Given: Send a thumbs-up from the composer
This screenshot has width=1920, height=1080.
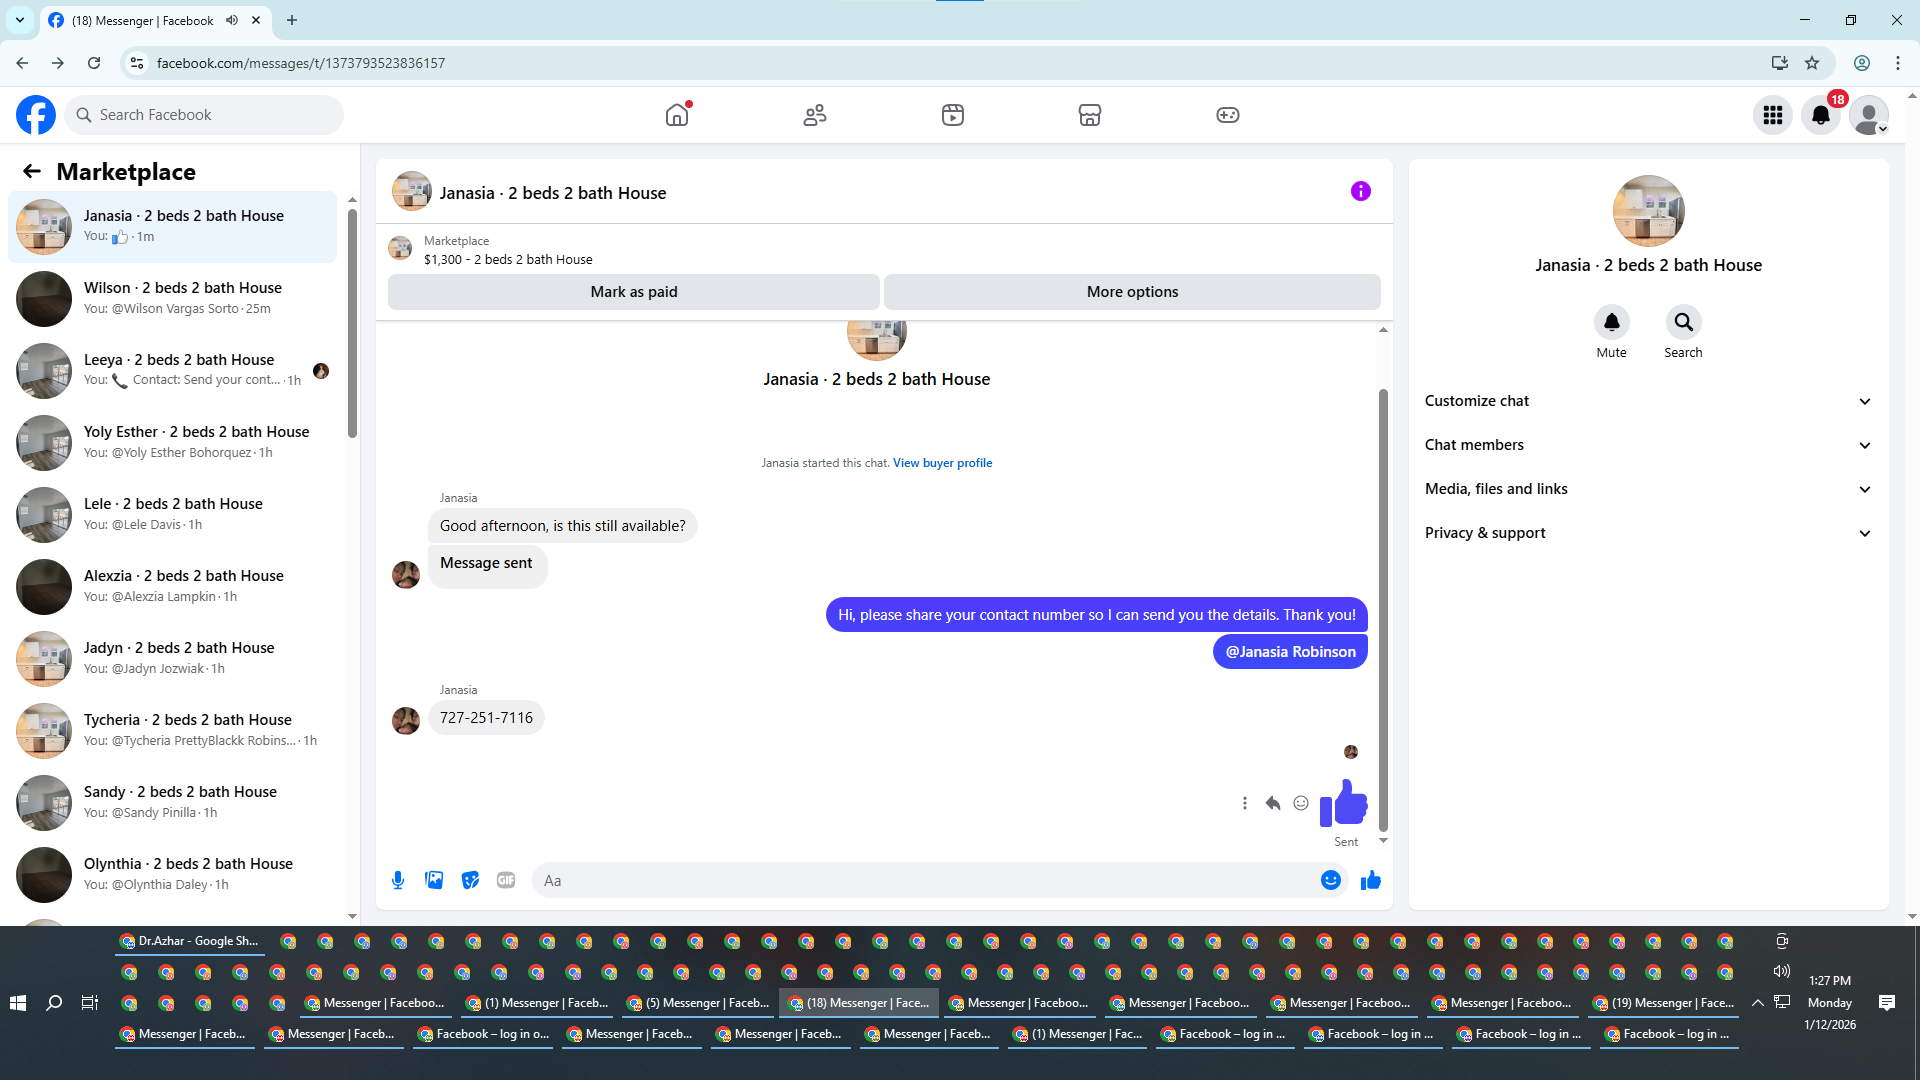Looking at the screenshot, I should click(x=1370, y=880).
